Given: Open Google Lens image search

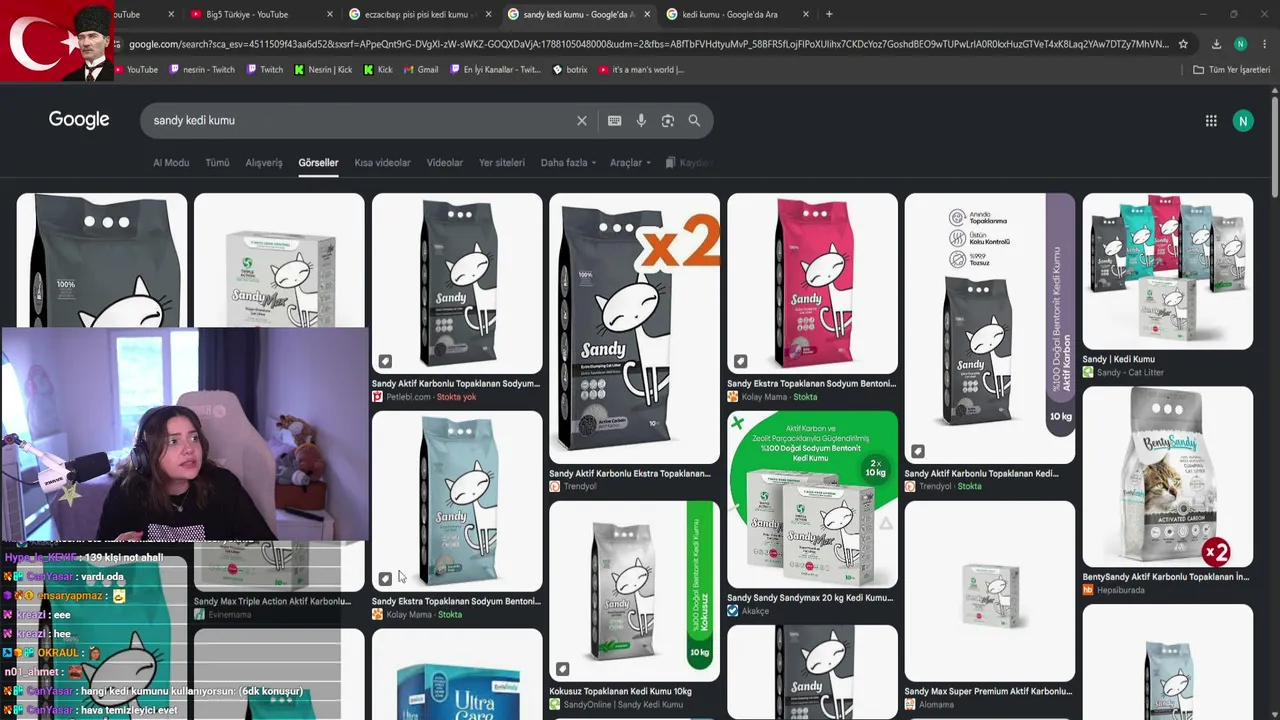Looking at the screenshot, I should click(668, 121).
